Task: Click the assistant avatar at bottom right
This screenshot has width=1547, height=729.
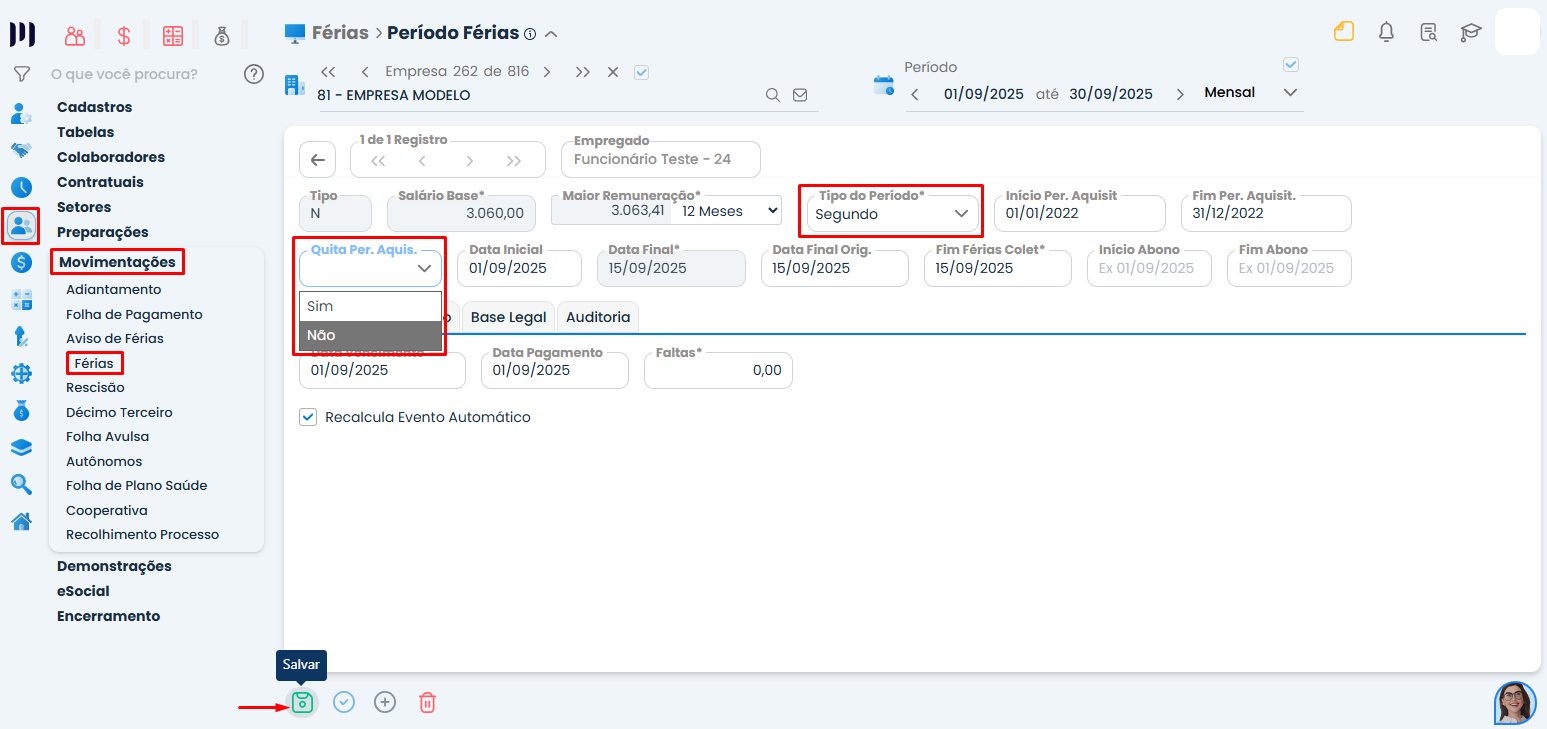Action: point(1515,702)
